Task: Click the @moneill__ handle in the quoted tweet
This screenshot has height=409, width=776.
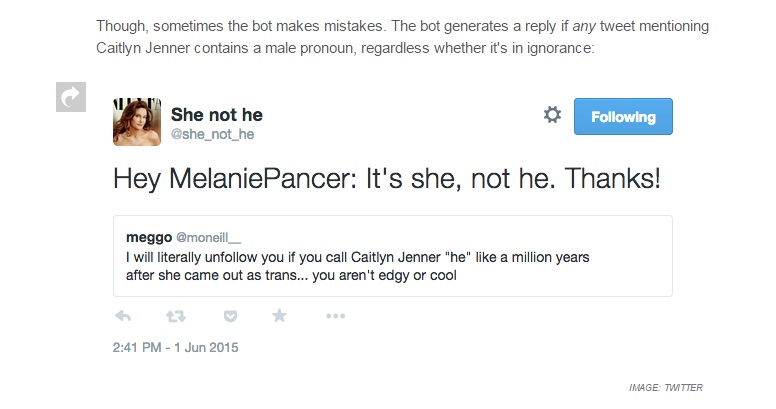Action: 211,239
